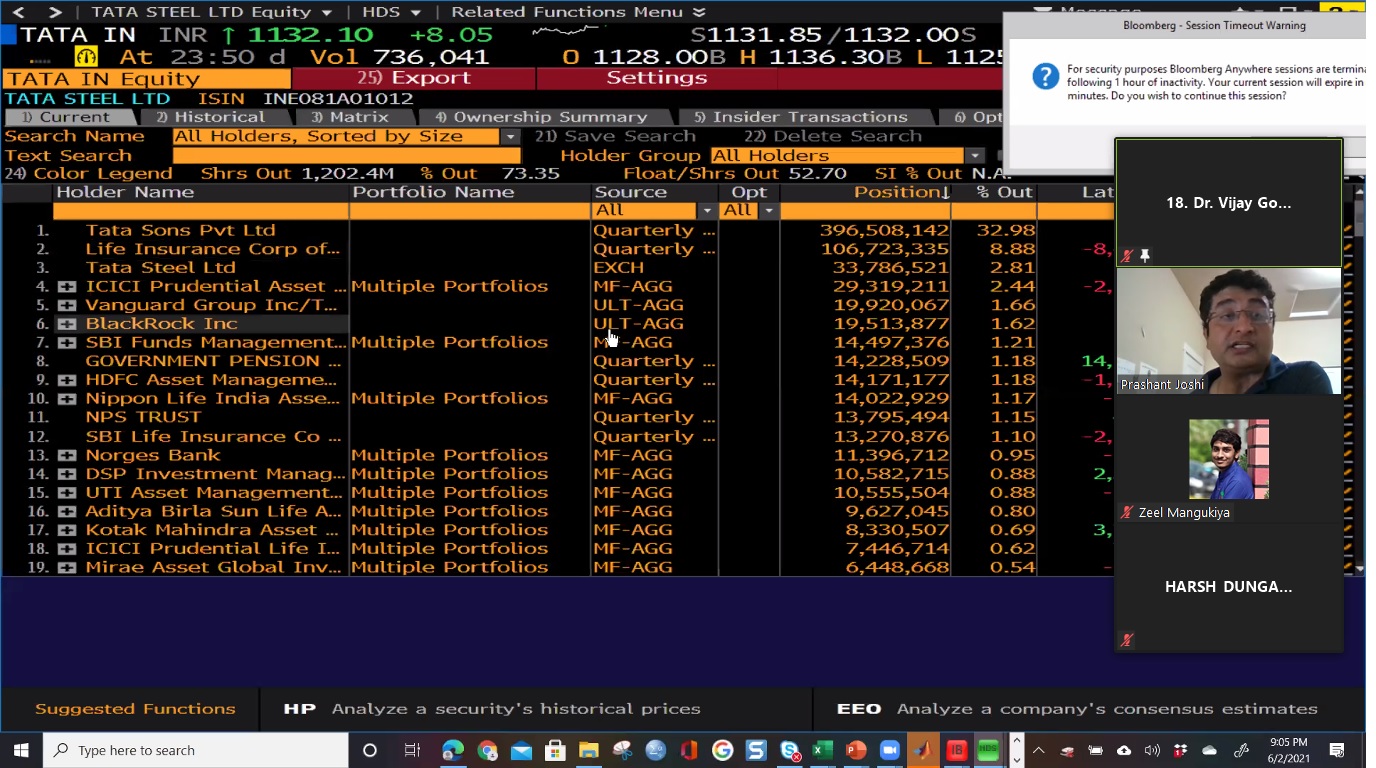1376x768 pixels.
Task: Open Cortana circle on taskbar
Action: (370, 750)
